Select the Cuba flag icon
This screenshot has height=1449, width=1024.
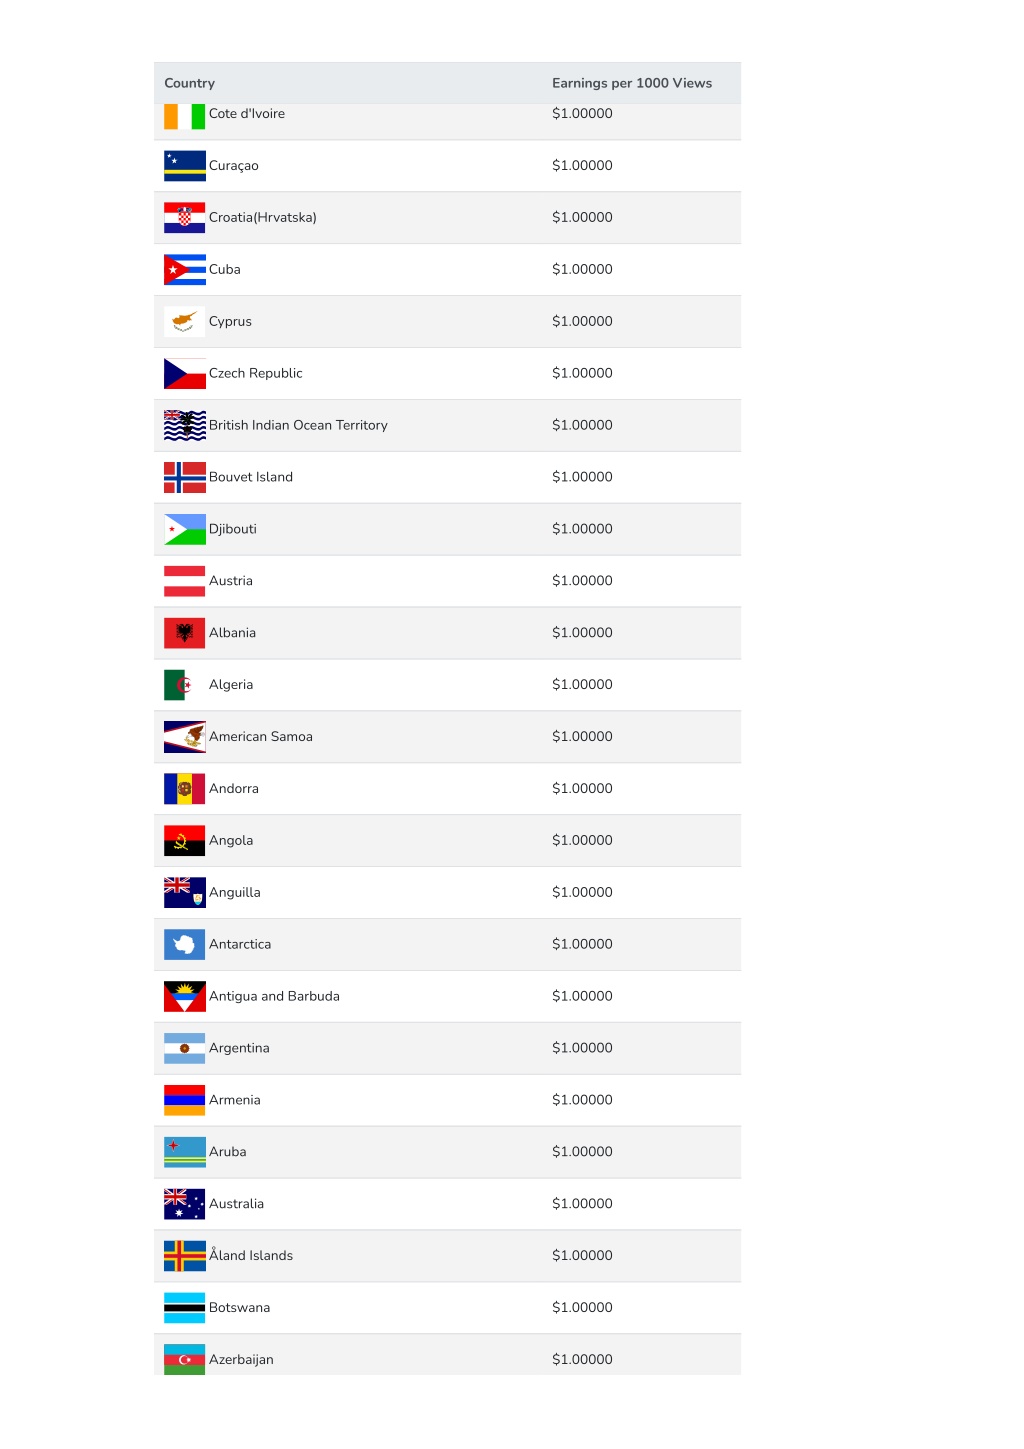(x=185, y=270)
